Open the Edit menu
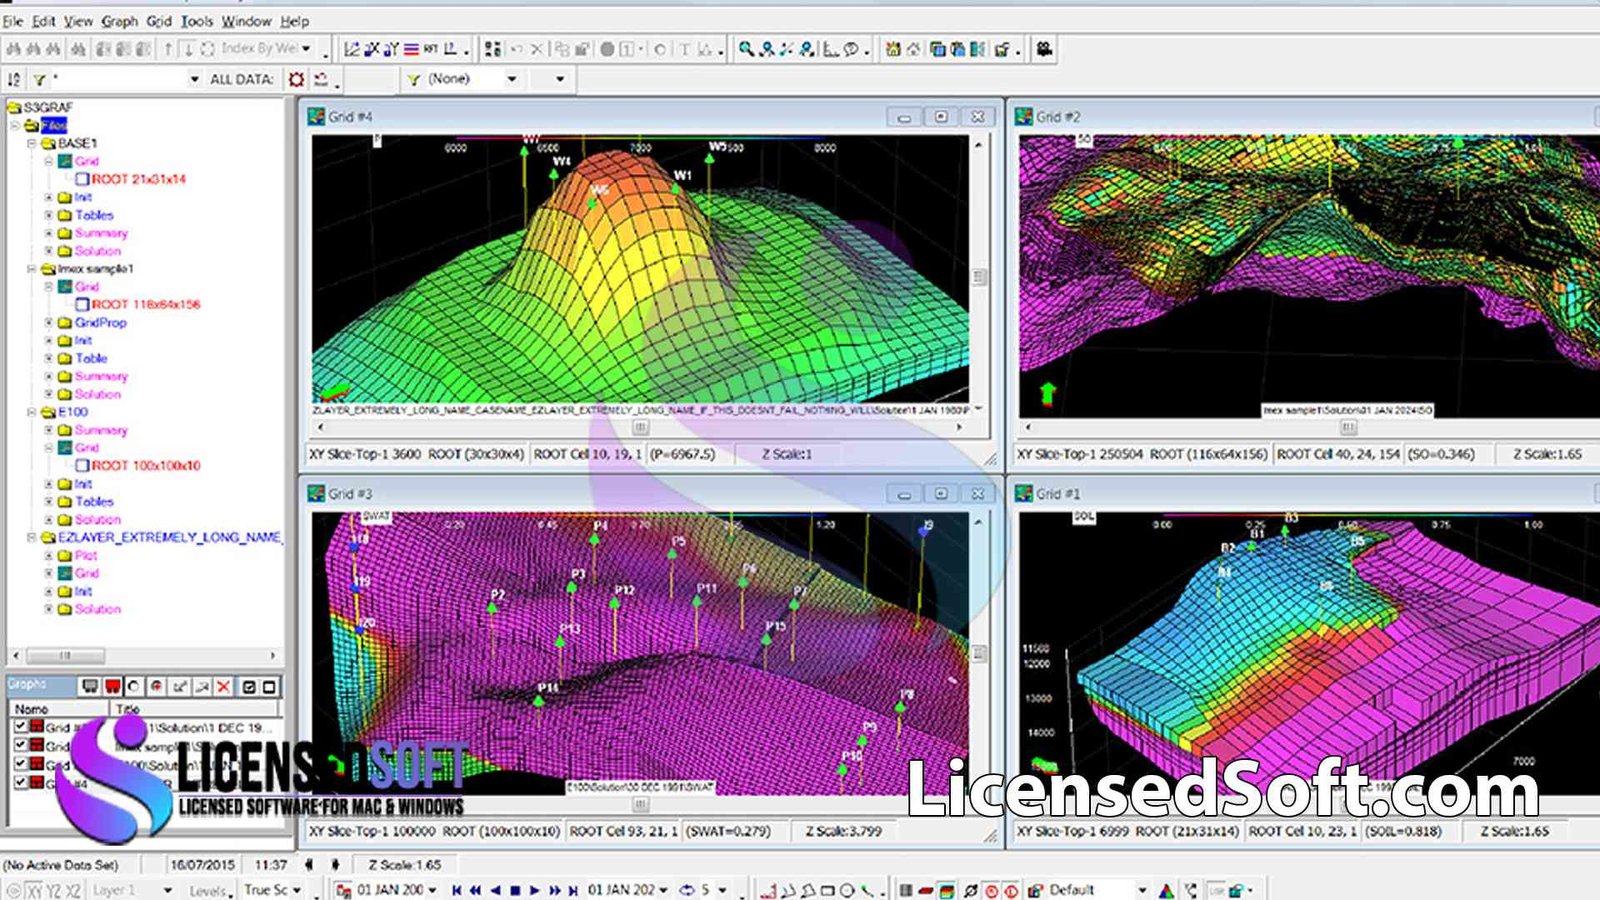This screenshot has width=1600, height=900. (x=44, y=21)
